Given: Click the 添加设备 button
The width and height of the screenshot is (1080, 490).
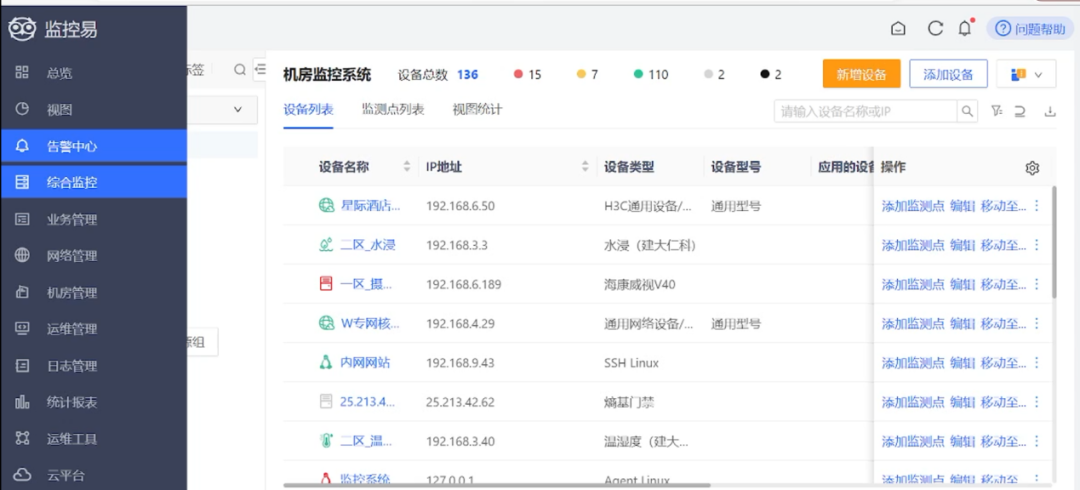Looking at the screenshot, I should 948,74.
